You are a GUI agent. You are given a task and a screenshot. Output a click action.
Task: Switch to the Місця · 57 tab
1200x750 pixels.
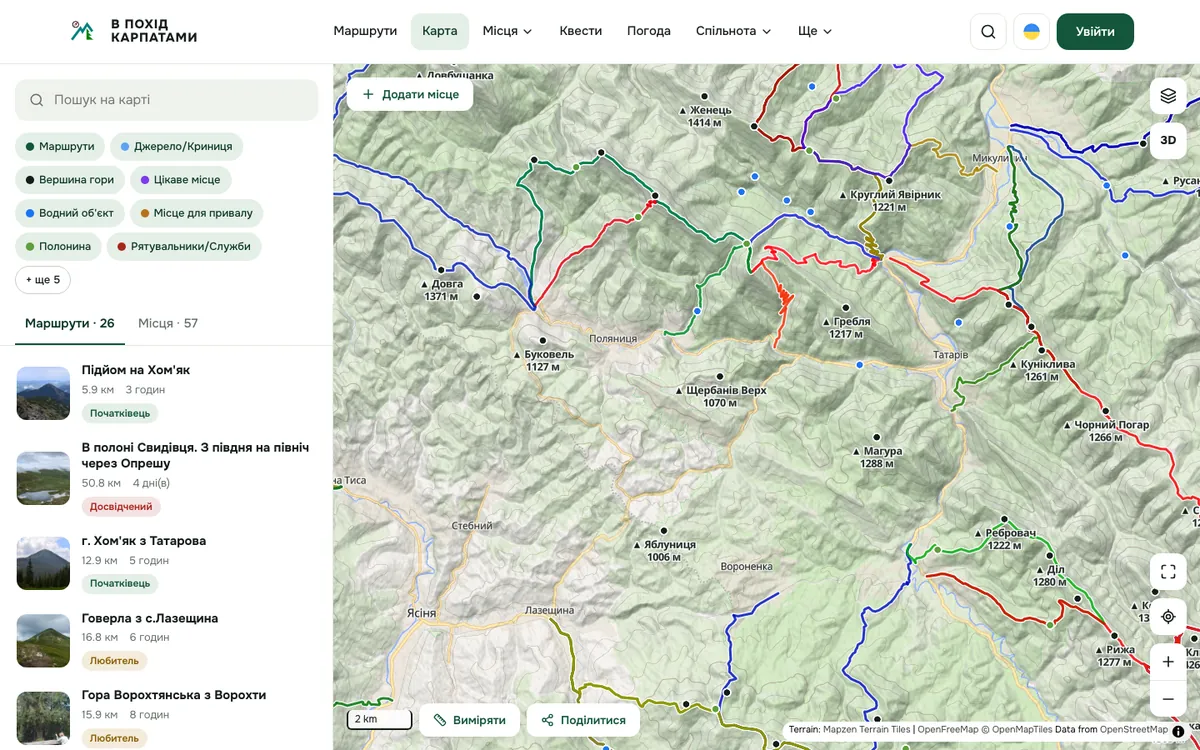pos(168,323)
